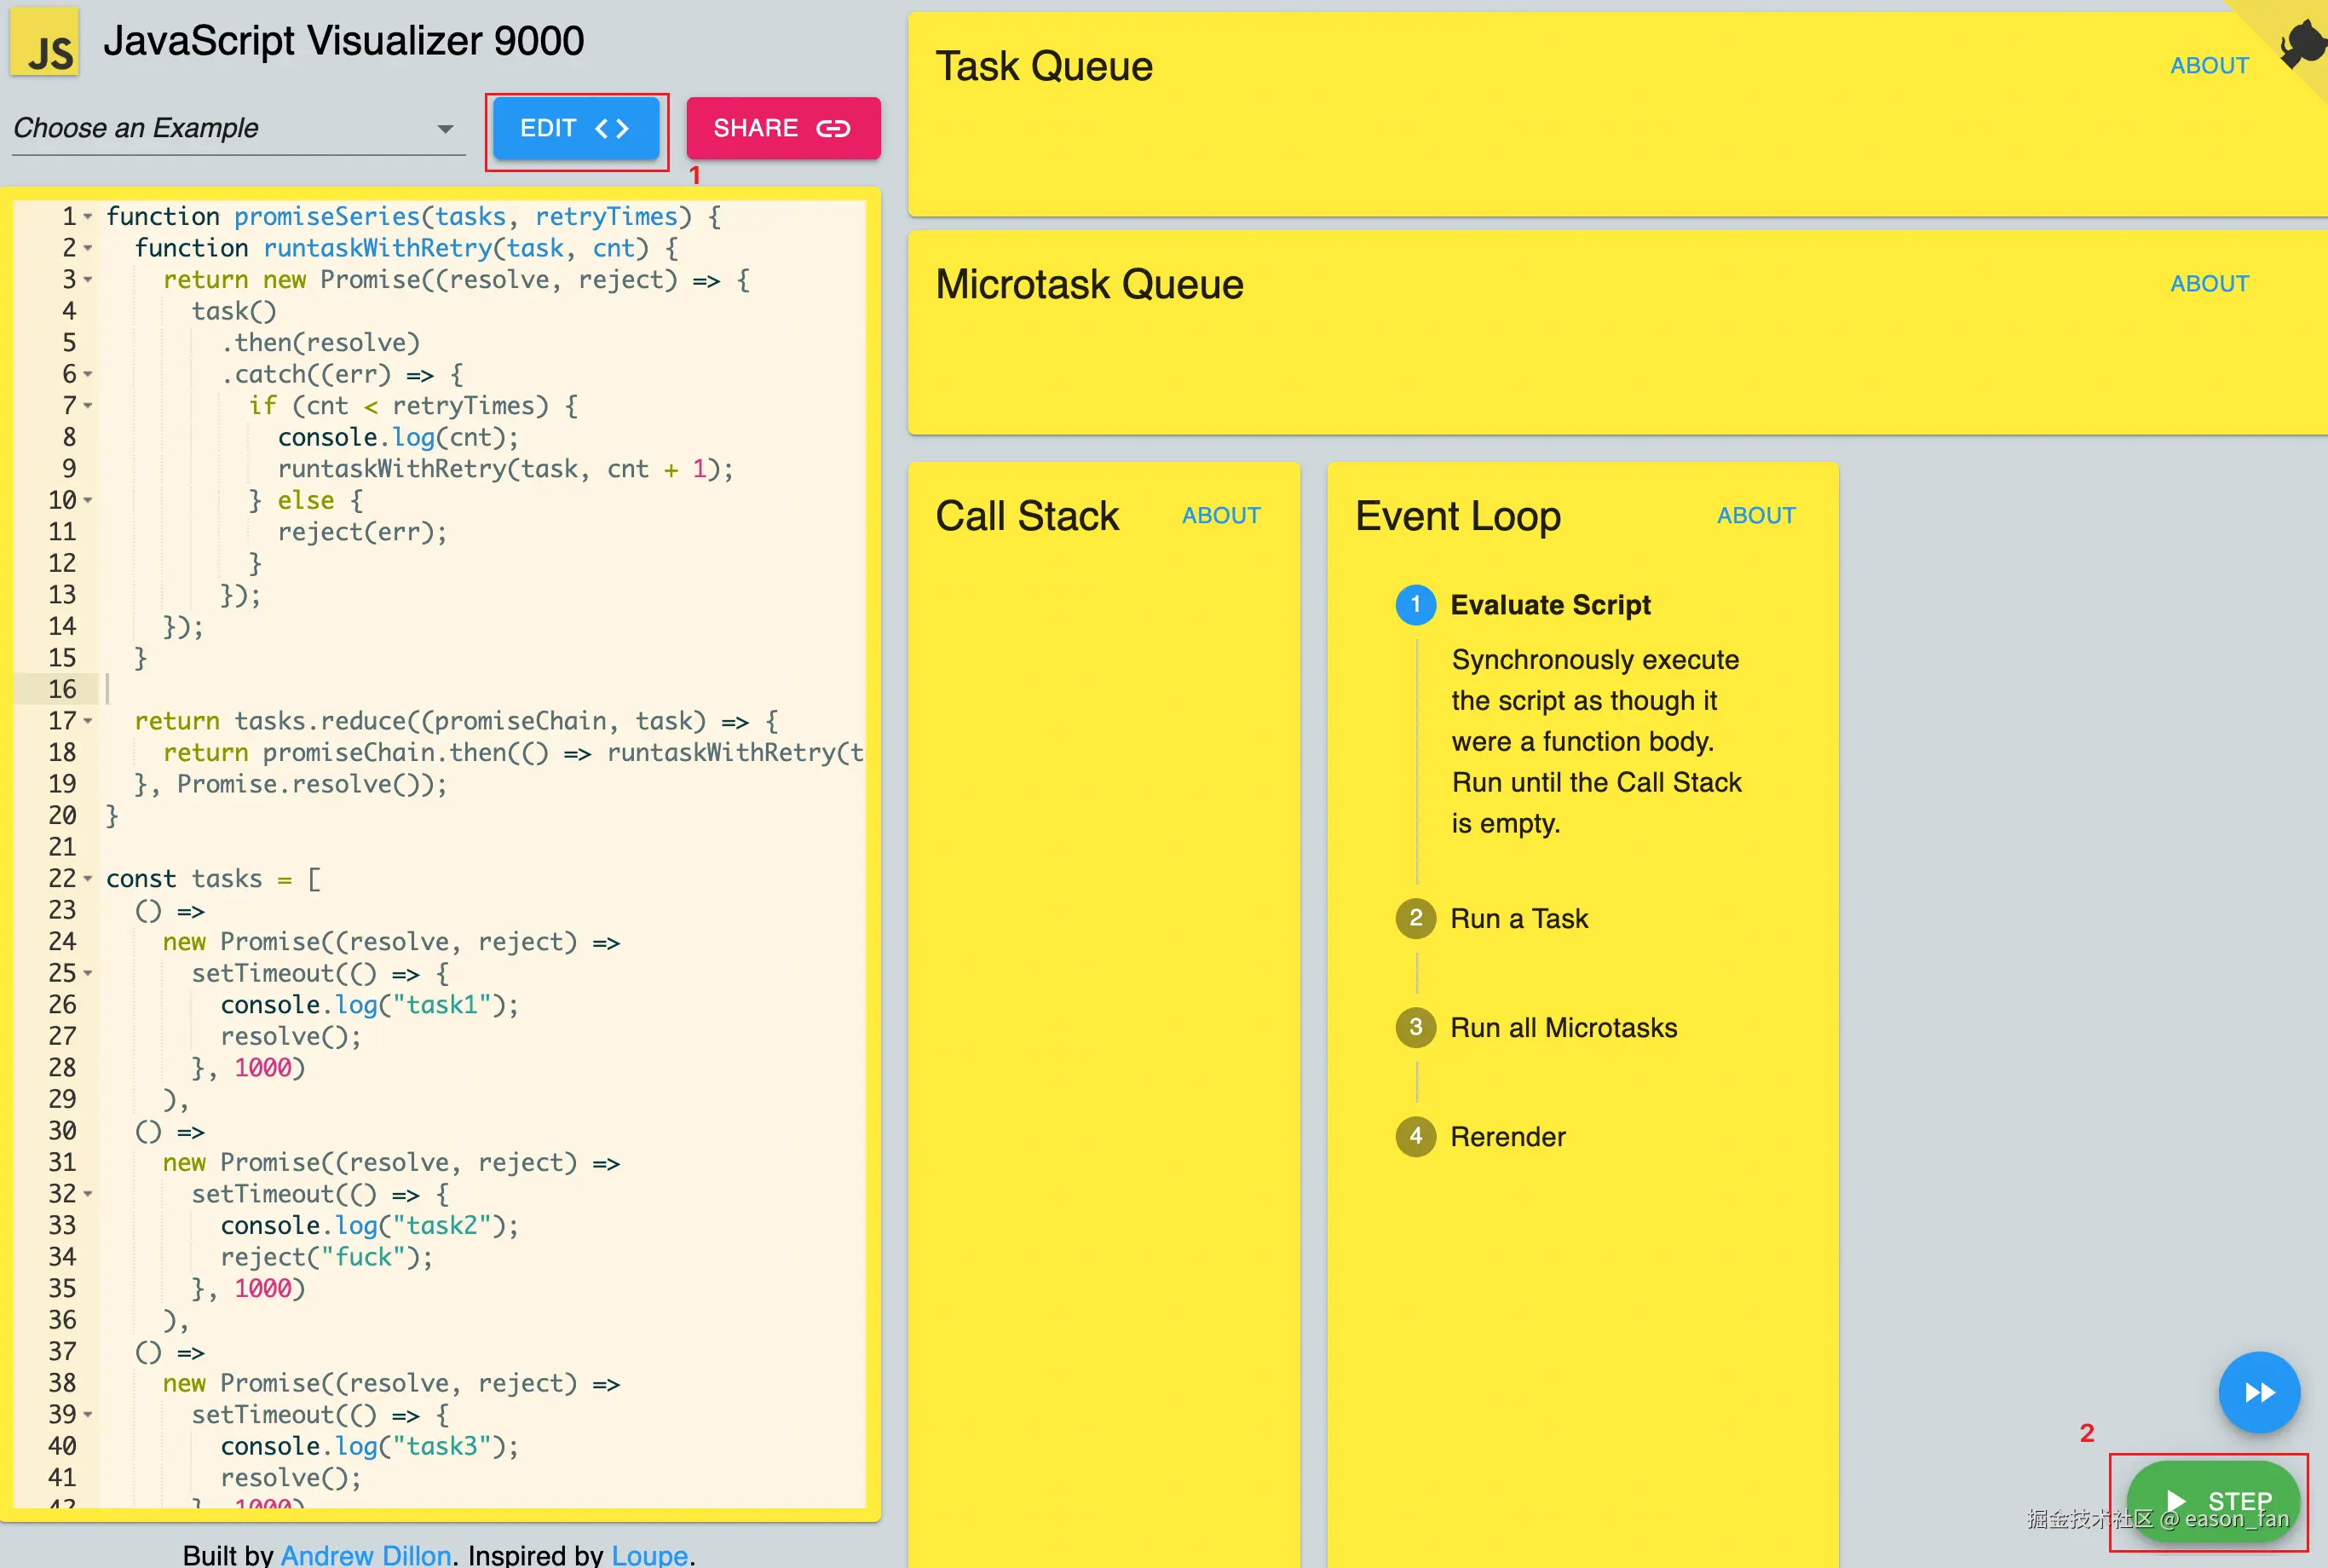
Task: Place cursor on empty line 16
Action: click(x=300, y=689)
